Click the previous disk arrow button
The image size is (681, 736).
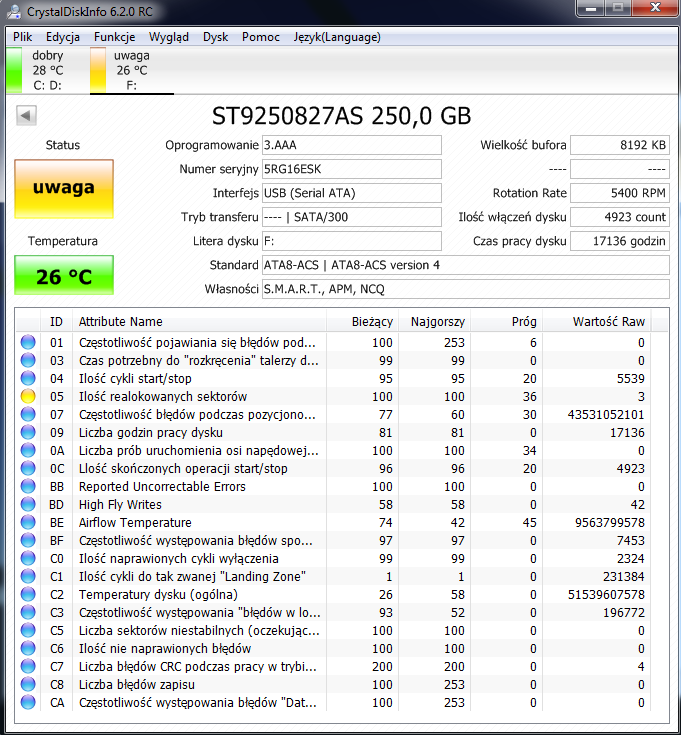pos(26,115)
